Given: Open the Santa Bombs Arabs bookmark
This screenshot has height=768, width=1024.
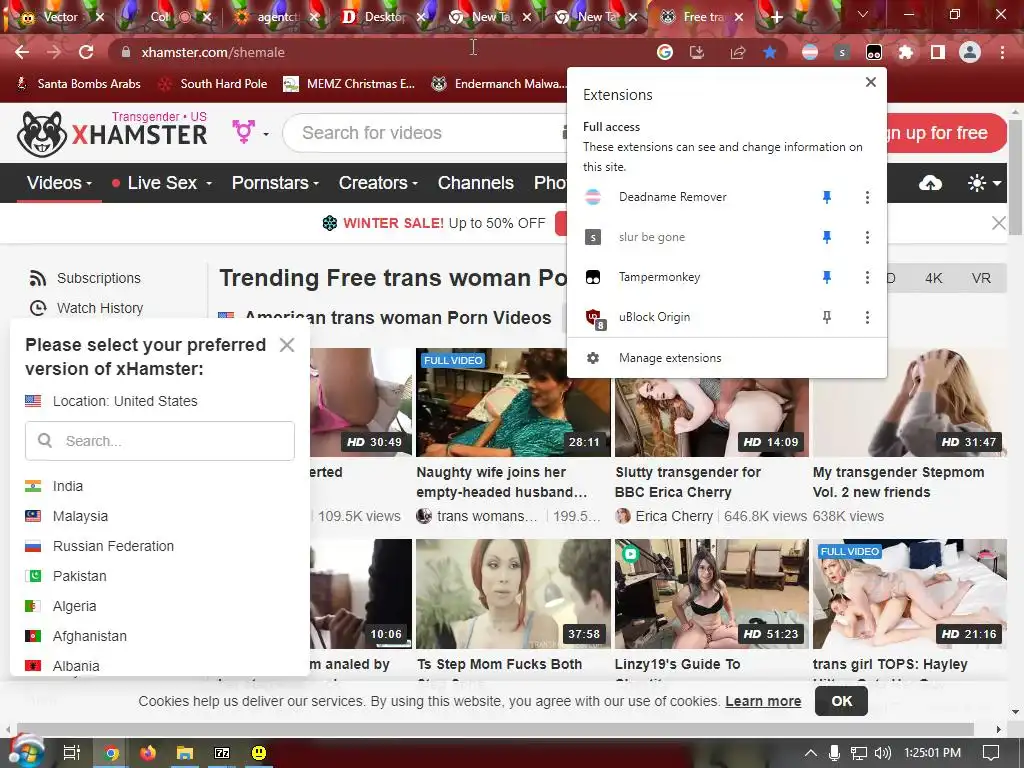Looking at the screenshot, I should coord(78,84).
